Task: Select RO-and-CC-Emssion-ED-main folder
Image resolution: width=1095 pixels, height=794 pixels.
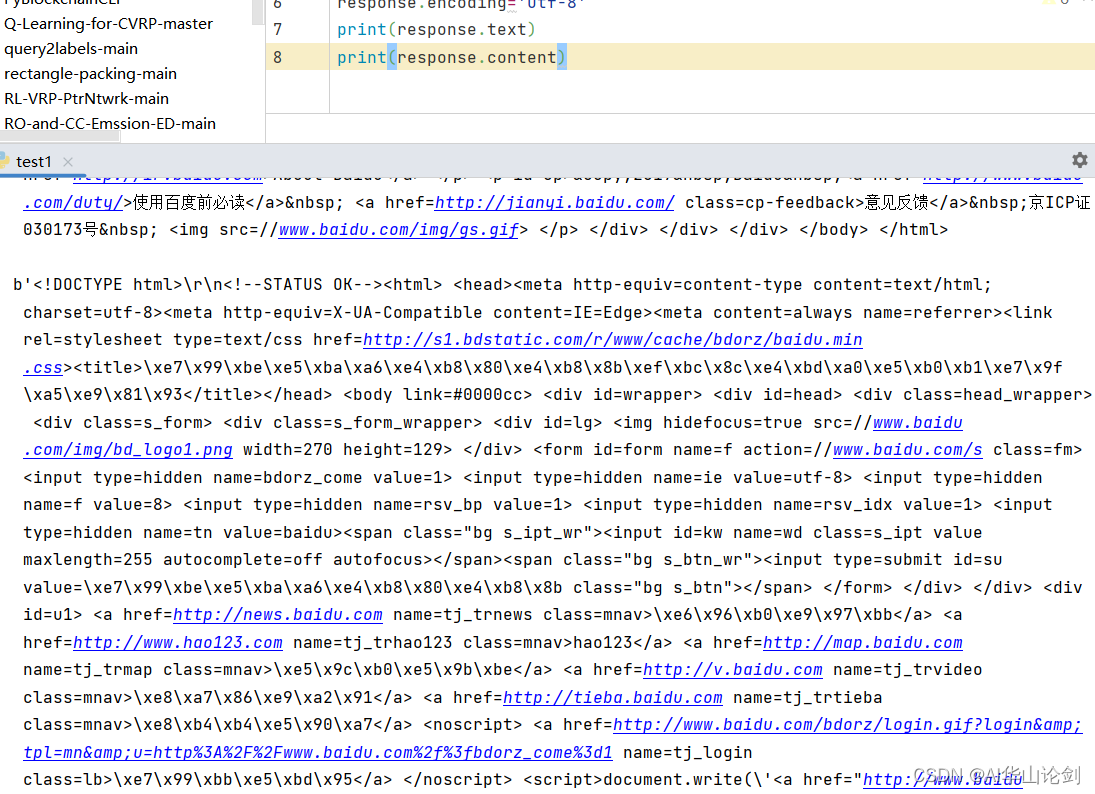Action: tap(110, 124)
